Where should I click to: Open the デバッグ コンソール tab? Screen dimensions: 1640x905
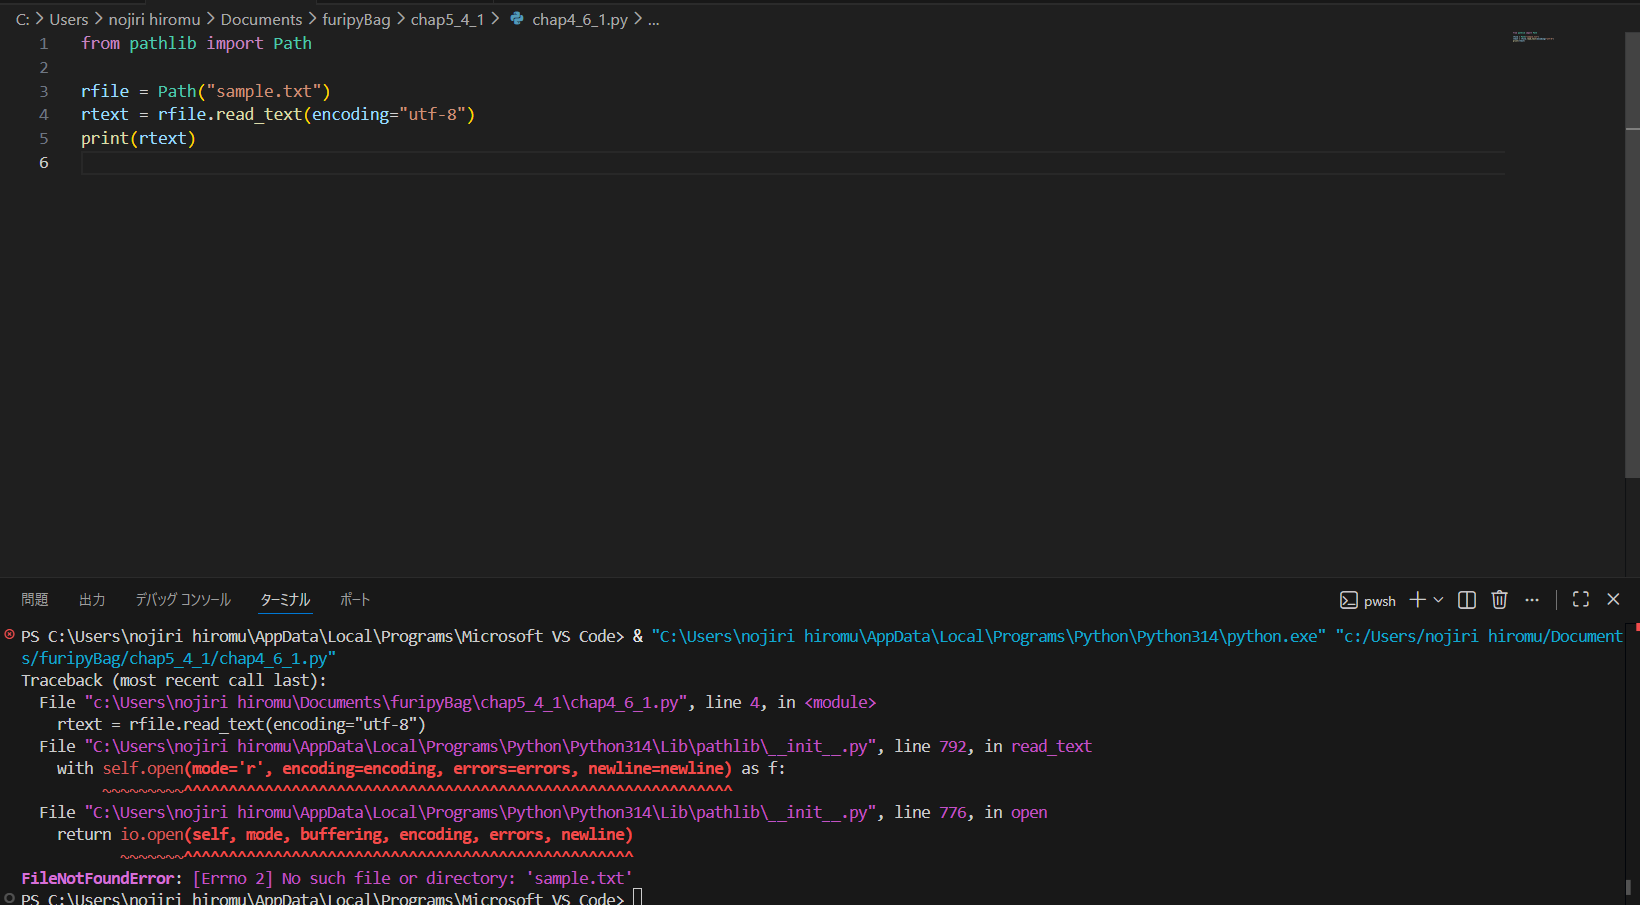pyautogui.click(x=183, y=600)
